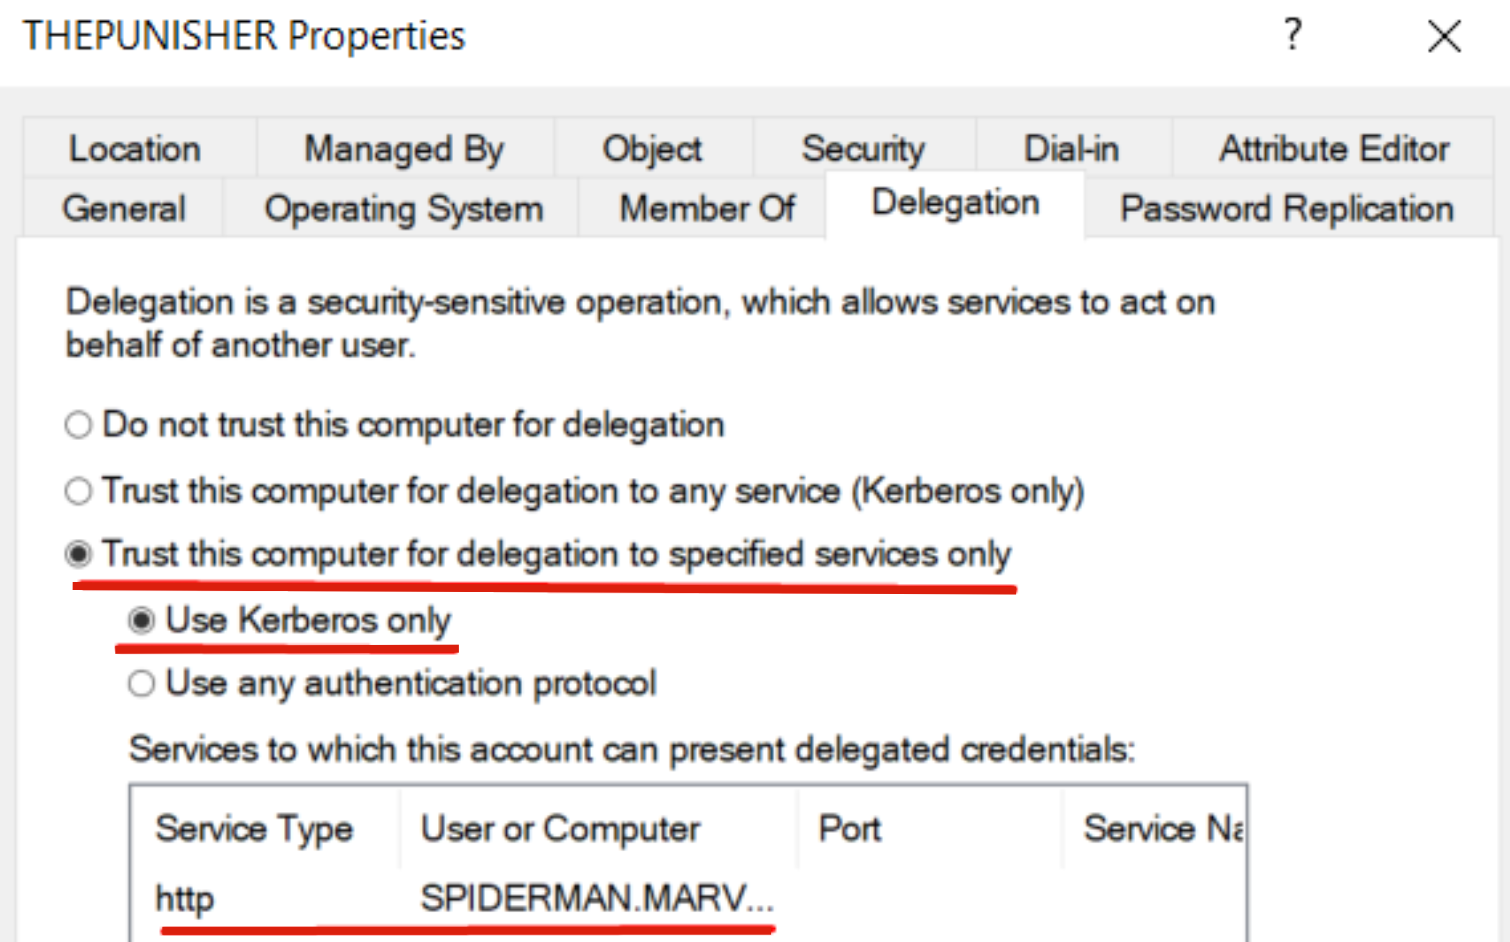
Task: Go to the Security tab
Action: (x=863, y=149)
